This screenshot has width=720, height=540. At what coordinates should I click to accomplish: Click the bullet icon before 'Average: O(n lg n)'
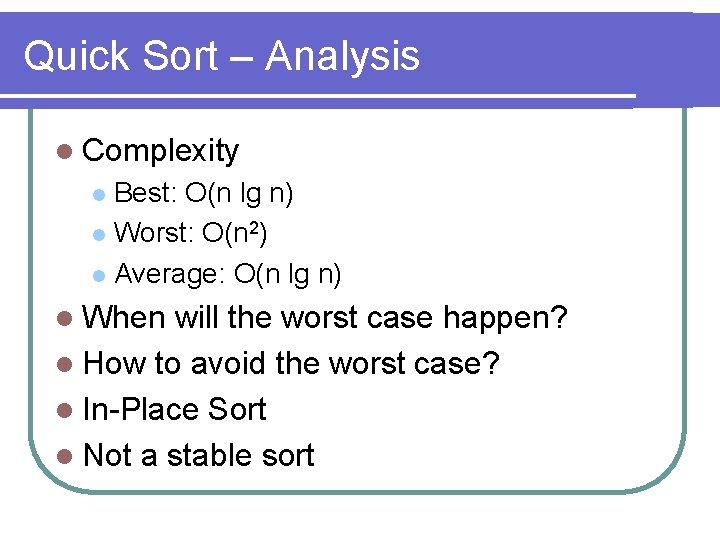(x=97, y=275)
